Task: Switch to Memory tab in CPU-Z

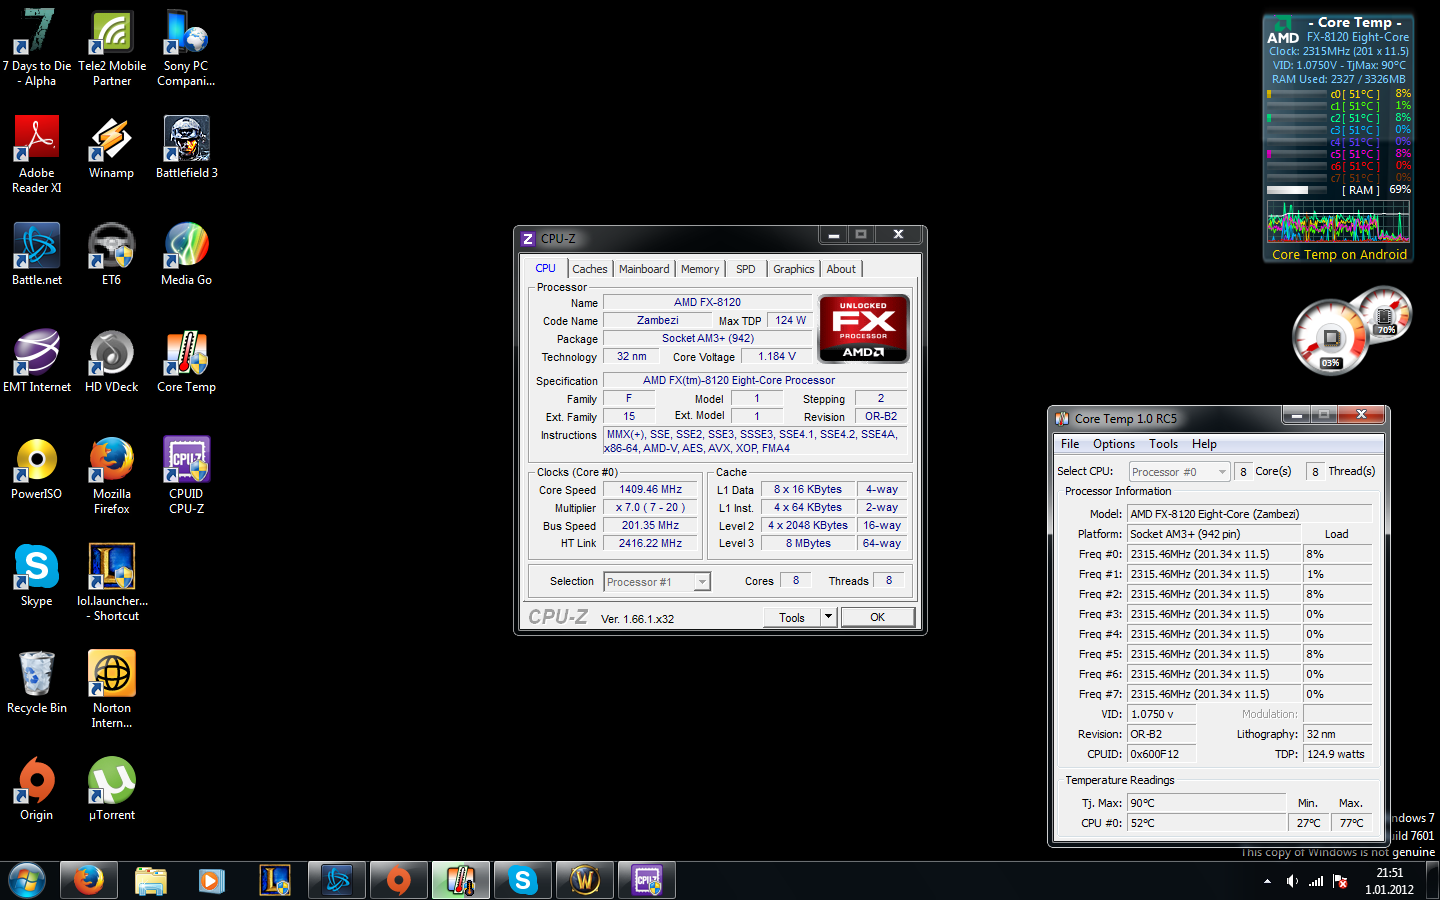Action: click(x=700, y=269)
